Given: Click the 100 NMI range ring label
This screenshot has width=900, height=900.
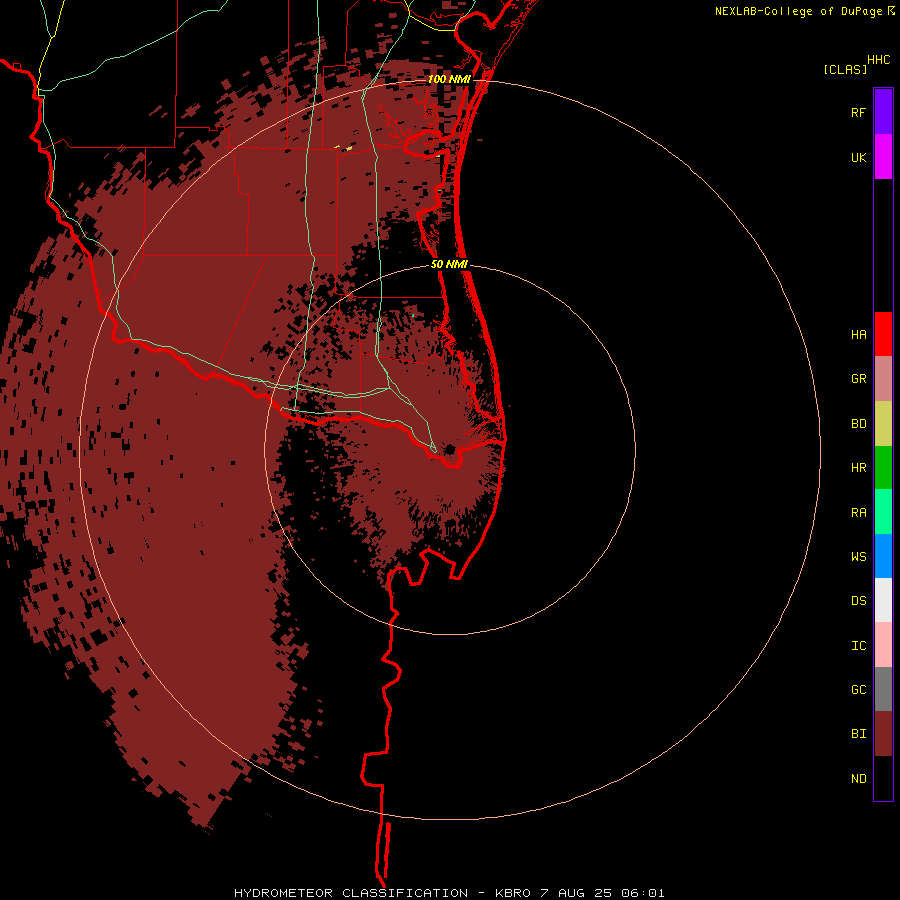Looking at the screenshot, I should click(x=449, y=79).
